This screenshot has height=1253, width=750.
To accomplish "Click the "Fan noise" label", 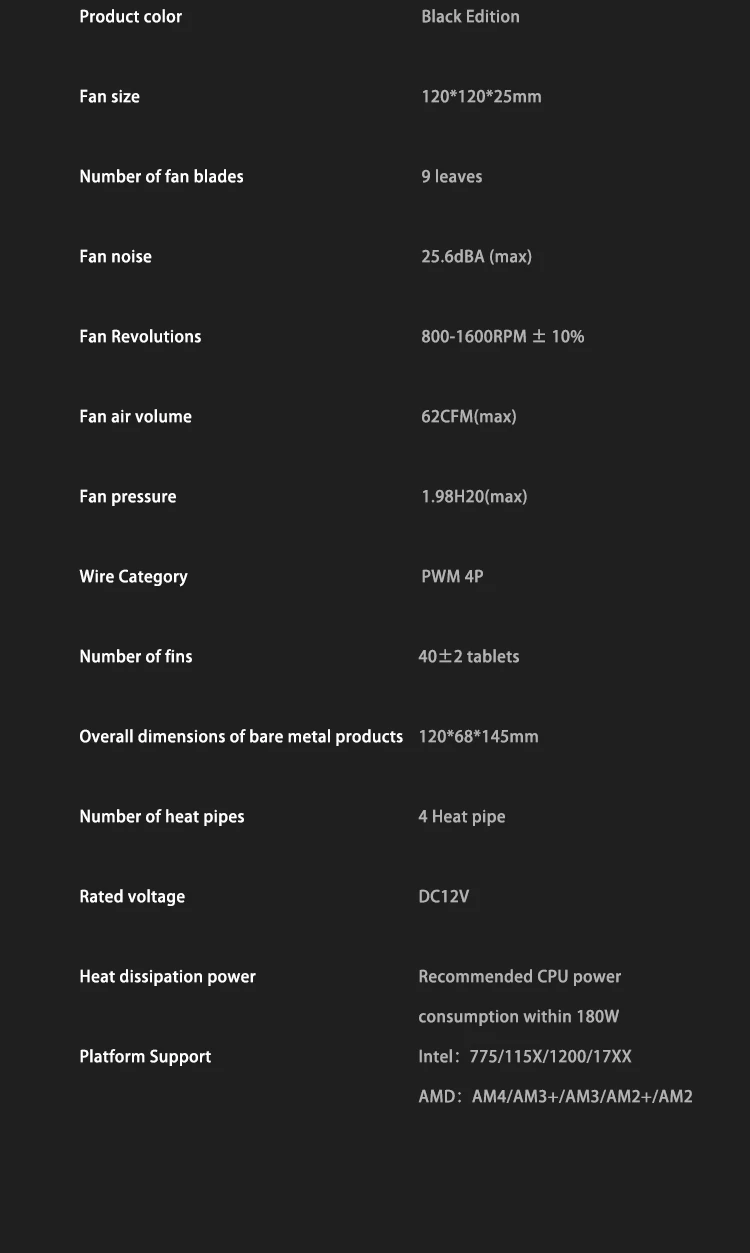I will [116, 257].
